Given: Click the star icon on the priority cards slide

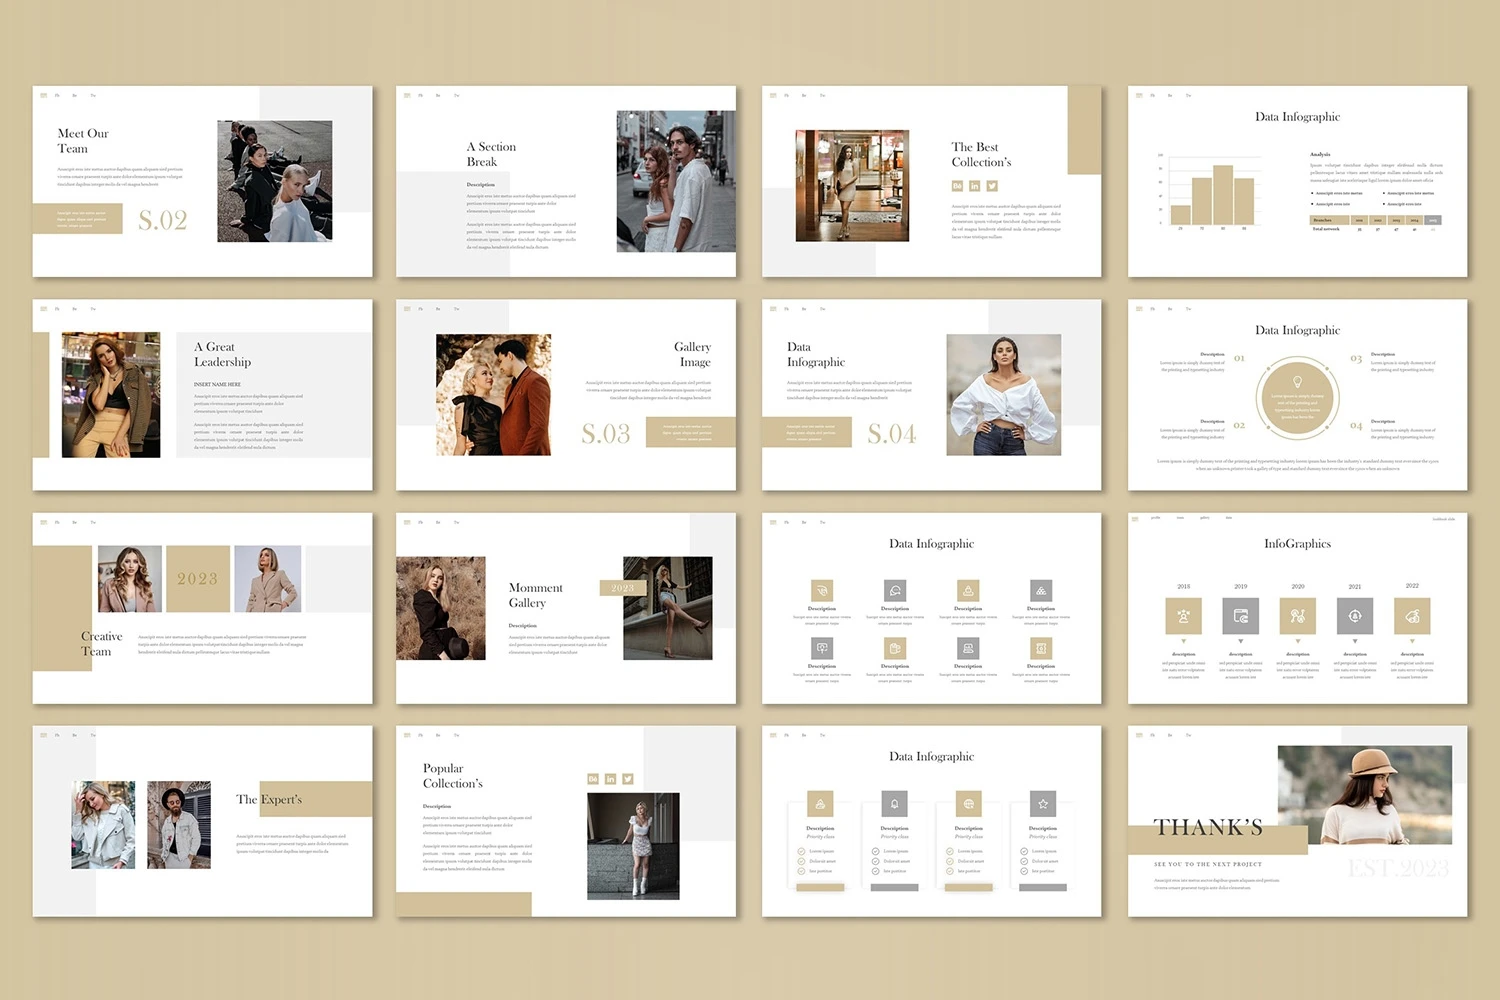Looking at the screenshot, I should 1043,804.
